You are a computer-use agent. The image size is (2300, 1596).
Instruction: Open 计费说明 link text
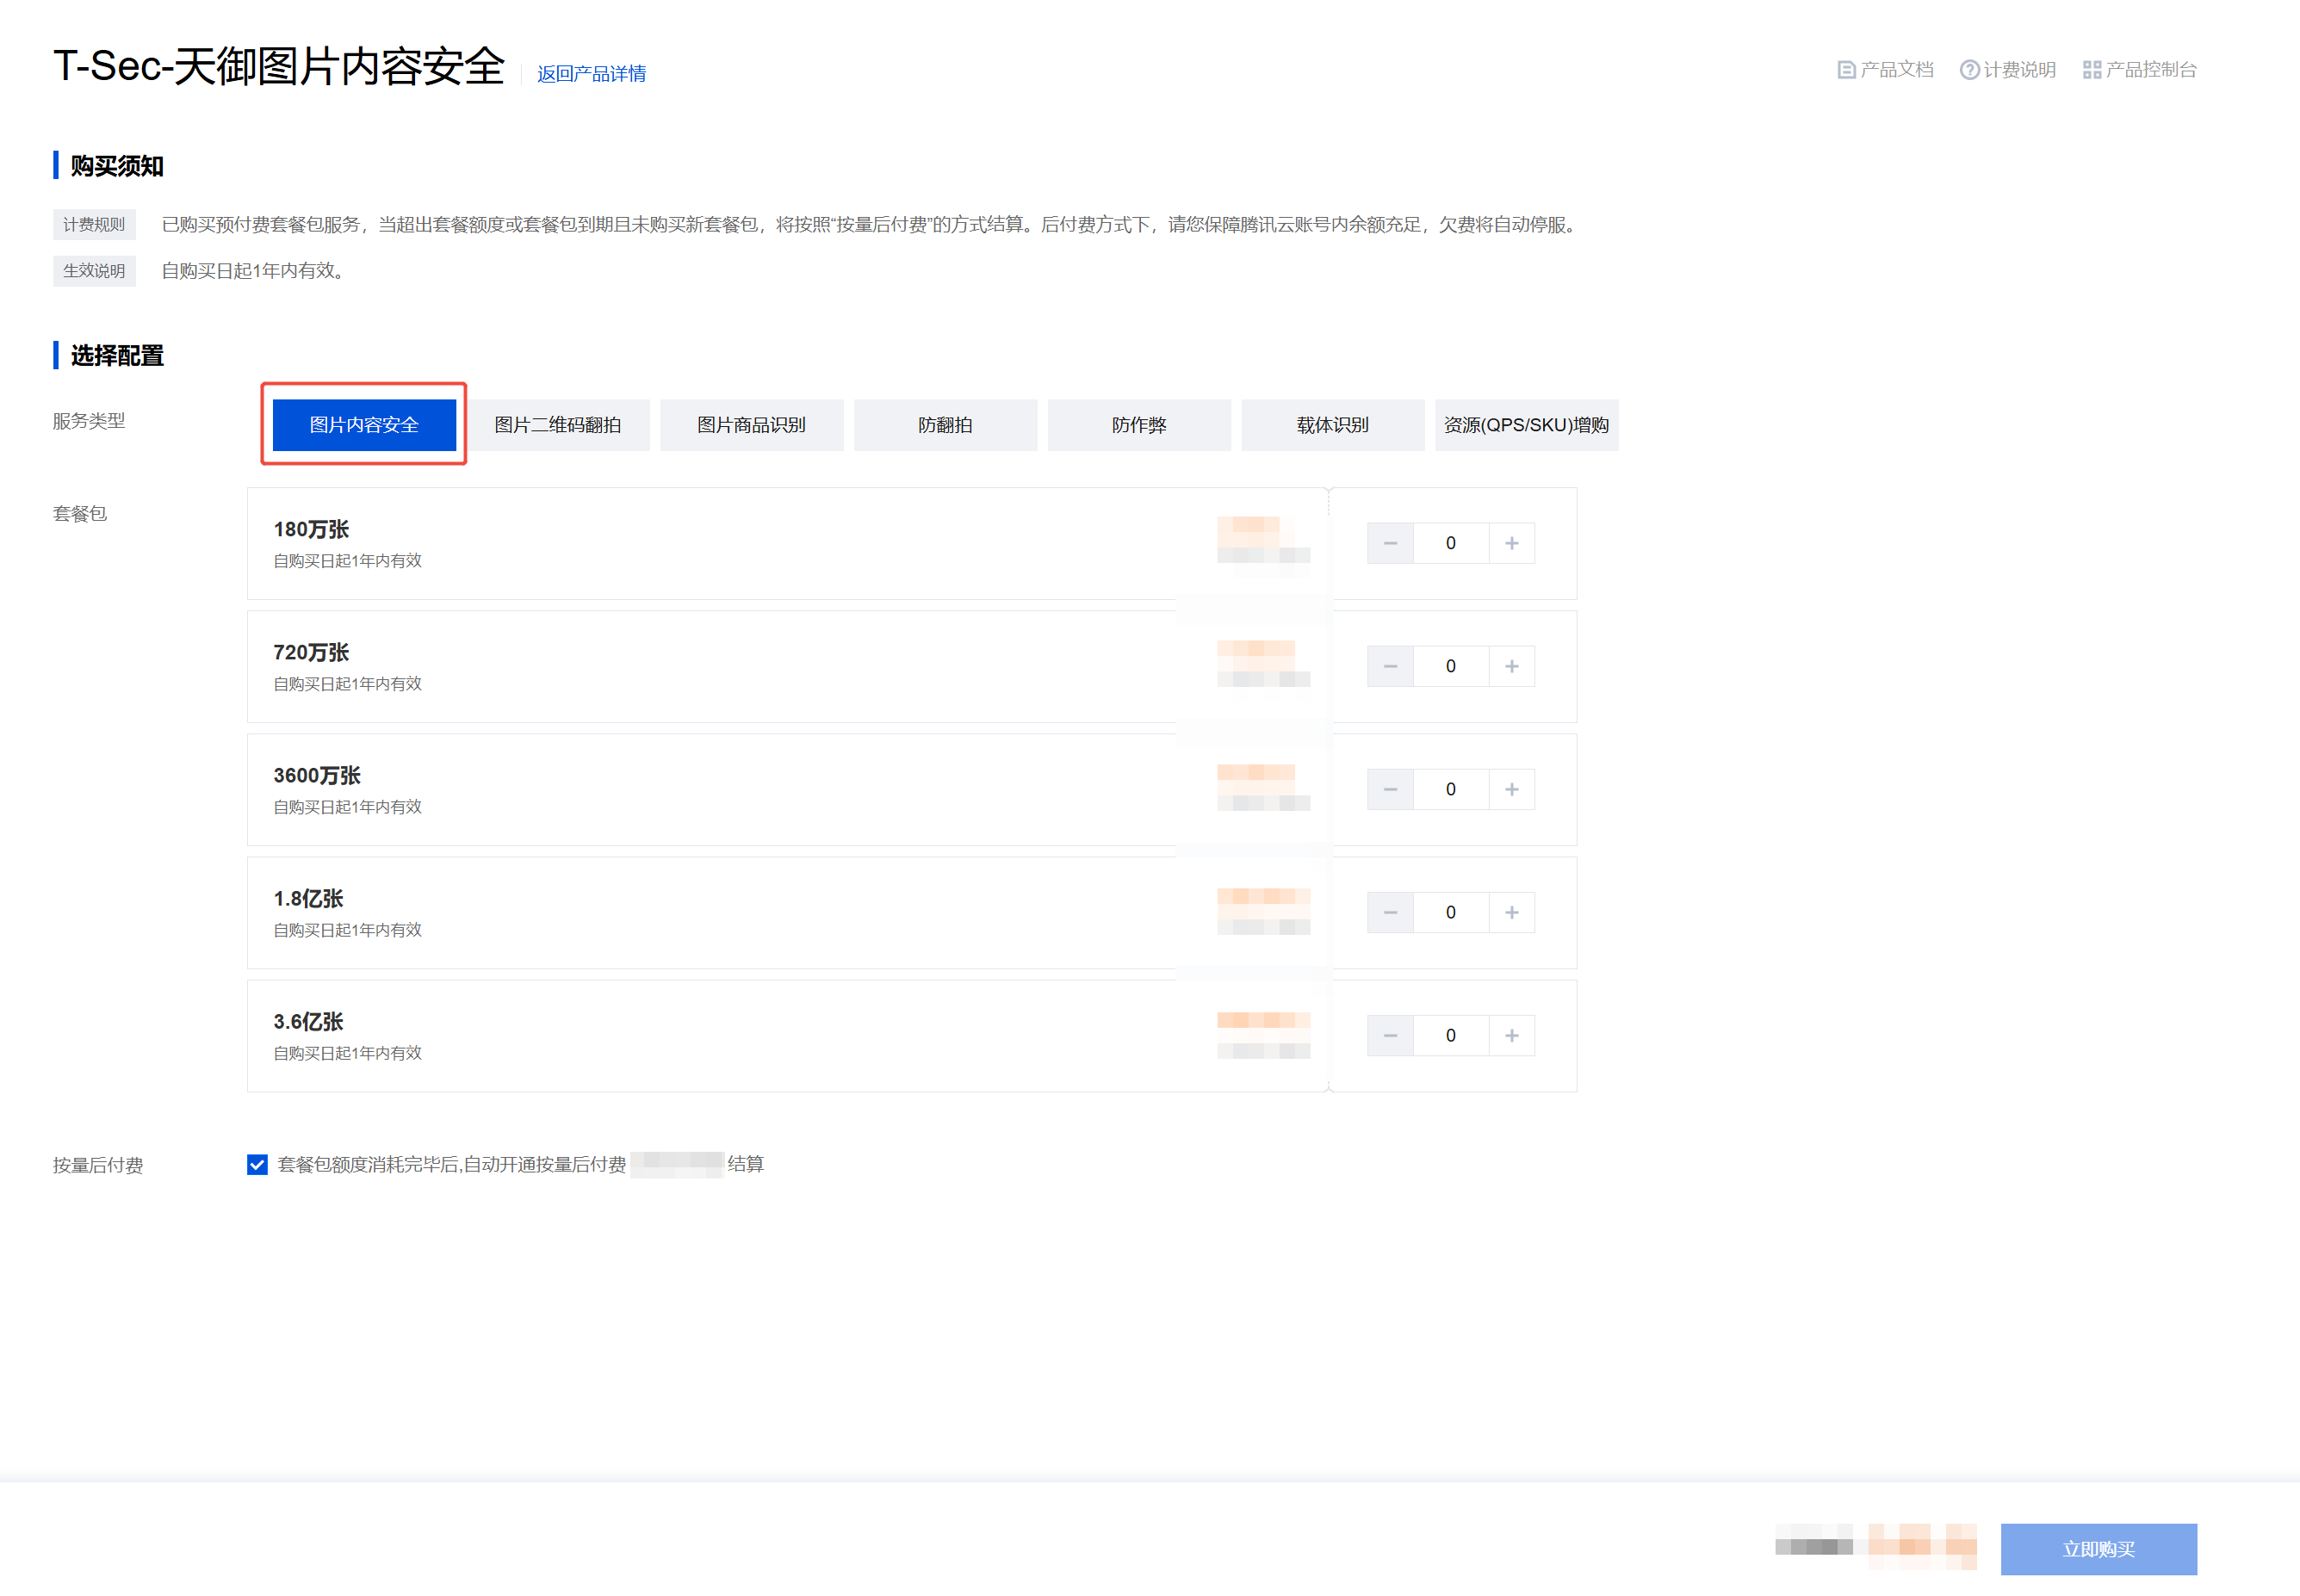coord(2019,70)
